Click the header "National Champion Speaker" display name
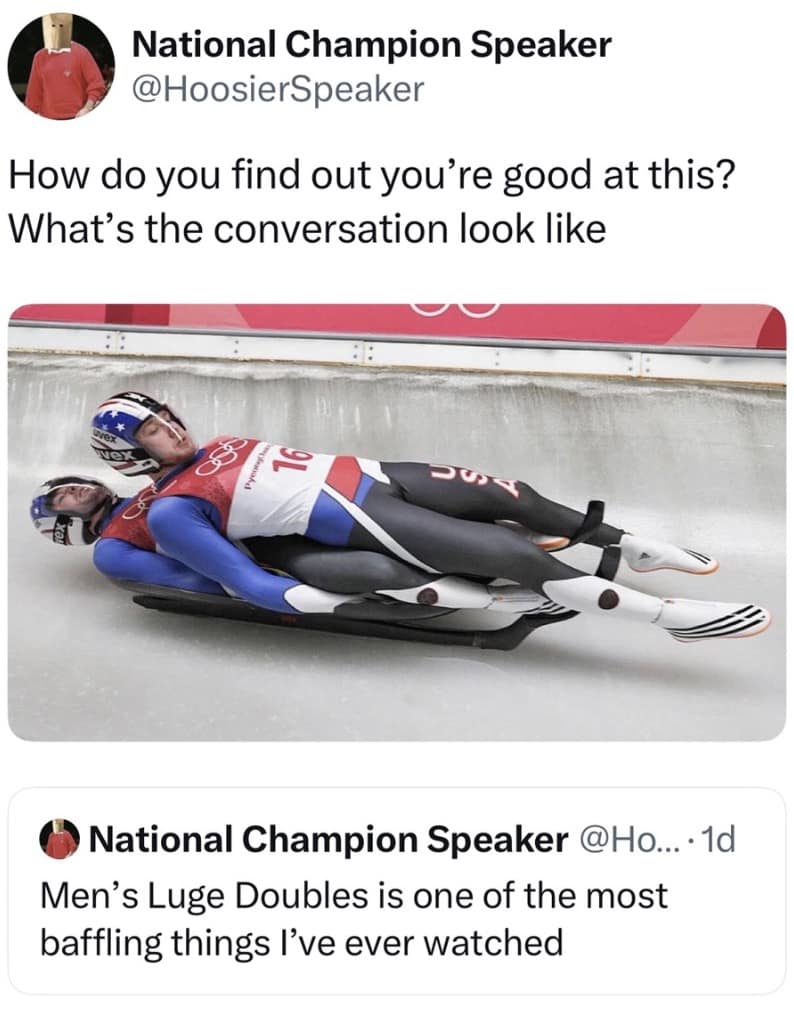Viewport: 794px width, 1018px height. coord(371,44)
